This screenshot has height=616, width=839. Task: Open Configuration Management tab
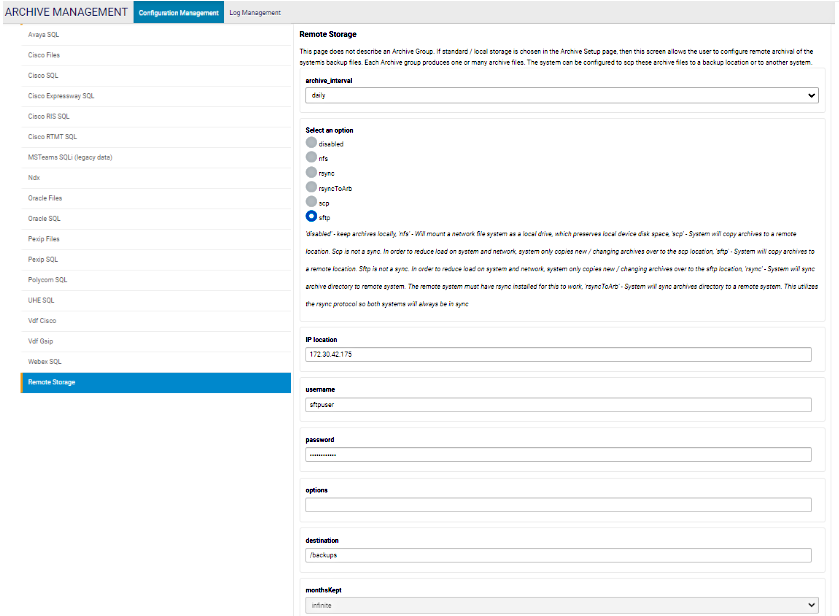pyautogui.click(x=178, y=12)
